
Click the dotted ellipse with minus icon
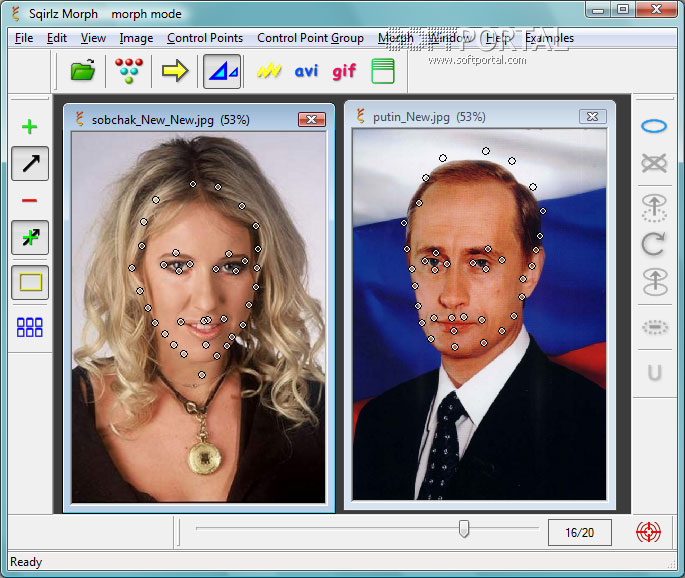pyautogui.click(x=655, y=327)
